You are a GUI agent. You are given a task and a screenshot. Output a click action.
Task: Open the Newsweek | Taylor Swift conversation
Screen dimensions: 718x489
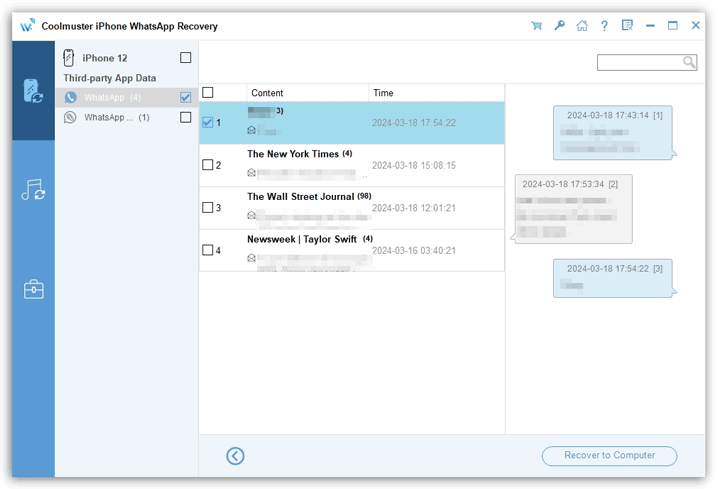point(352,250)
